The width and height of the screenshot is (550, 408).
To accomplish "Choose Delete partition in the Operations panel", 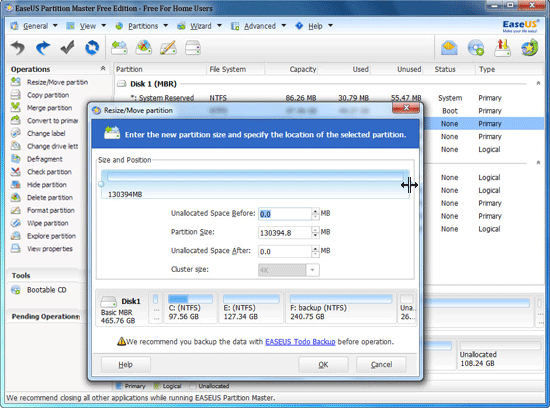I will point(42,198).
